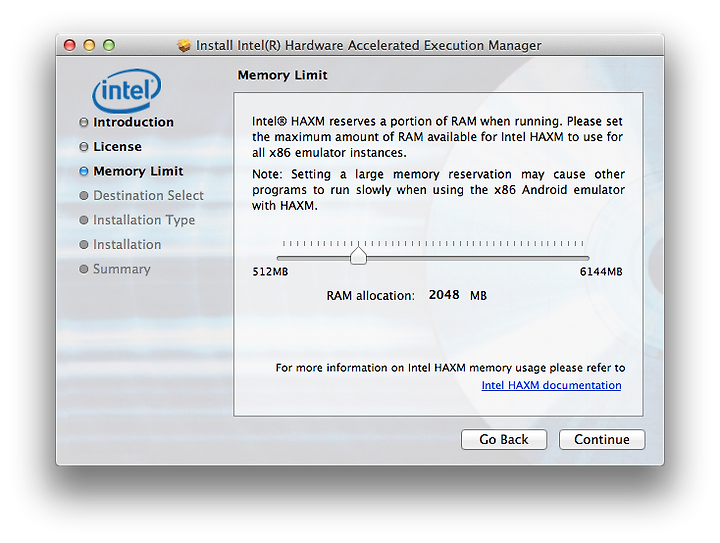This screenshot has width=720, height=543.
Task: Click the Installation Type bullet icon
Action: click(84, 220)
